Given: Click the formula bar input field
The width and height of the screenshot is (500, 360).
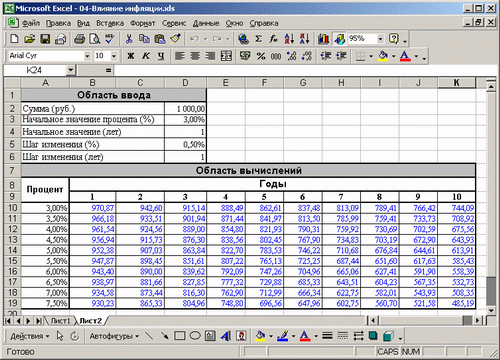Looking at the screenshot, I should click(305, 70).
